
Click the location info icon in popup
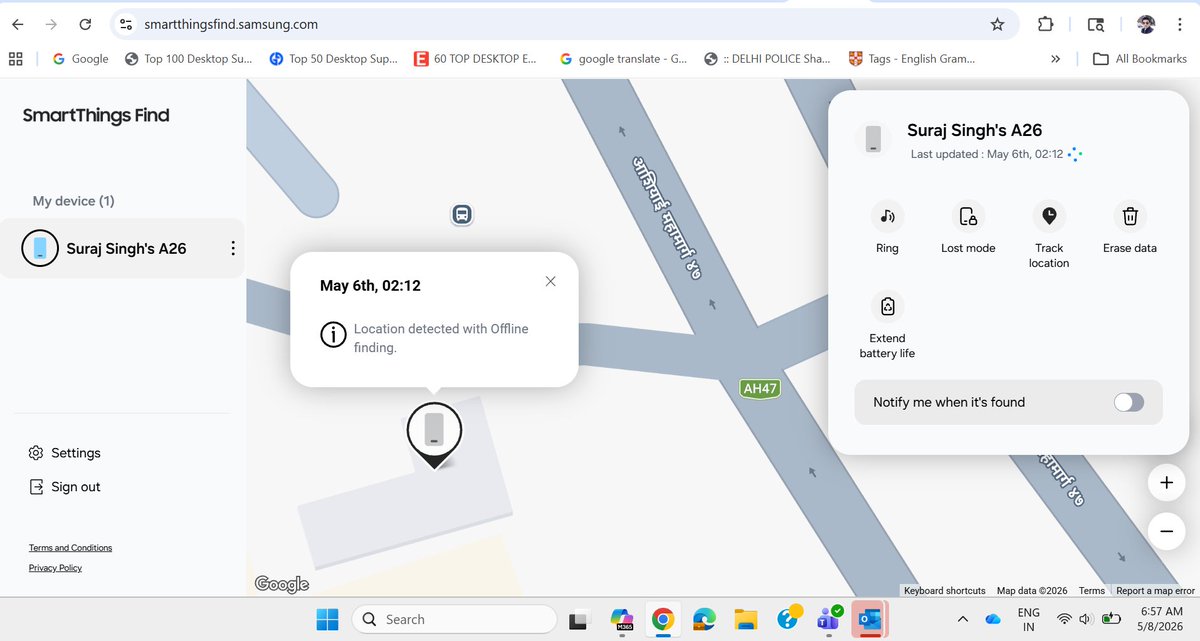pyautogui.click(x=332, y=336)
